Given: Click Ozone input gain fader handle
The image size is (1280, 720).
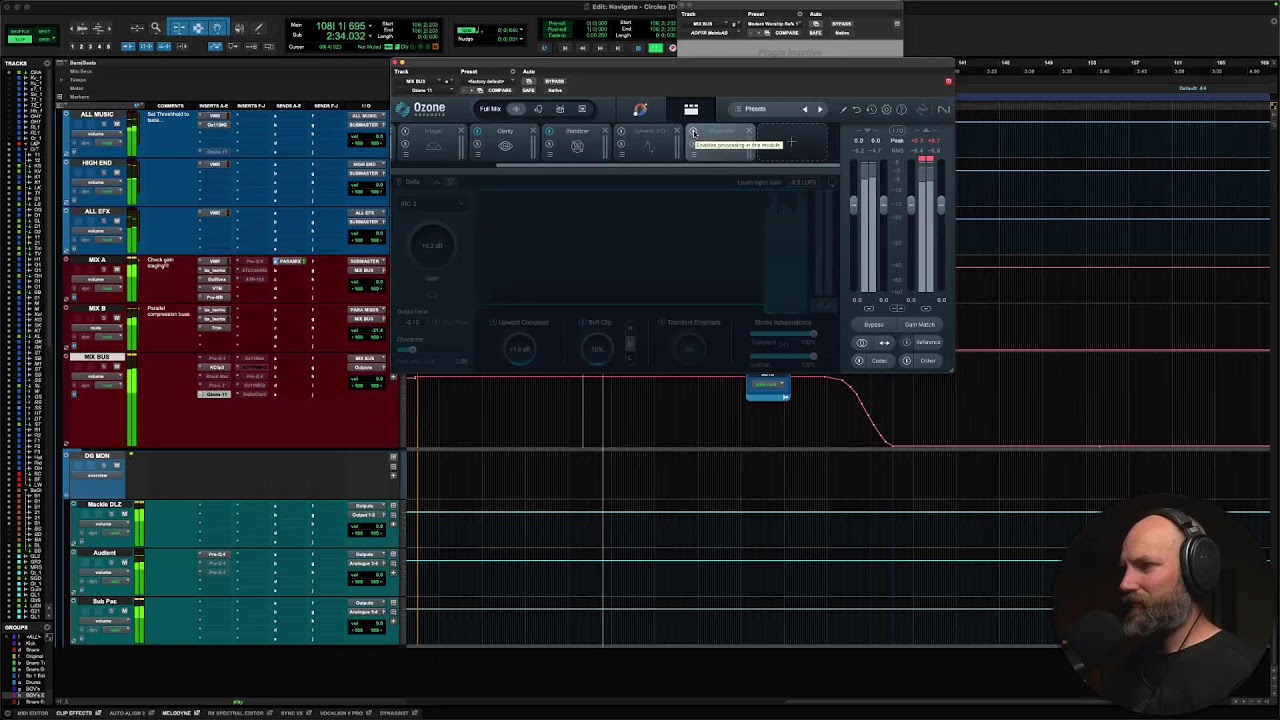Looking at the screenshot, I should pos(854,205).
